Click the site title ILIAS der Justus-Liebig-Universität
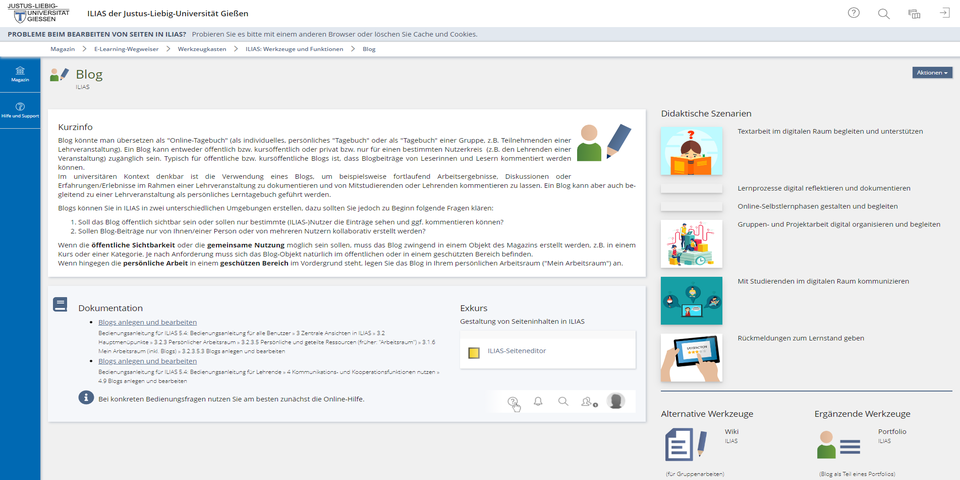This screenshot has width=960, height=480. point(168,13)
